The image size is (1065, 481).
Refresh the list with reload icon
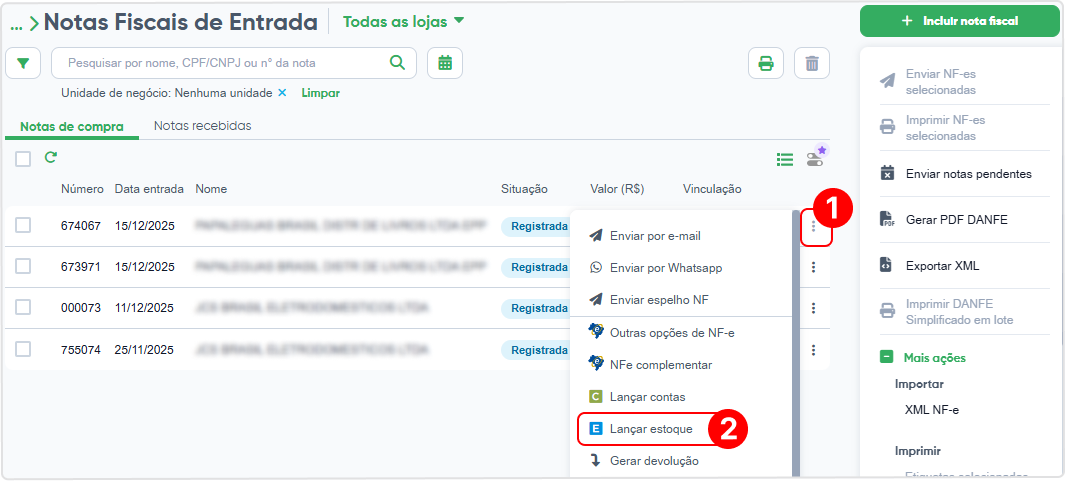pos(50,158)
